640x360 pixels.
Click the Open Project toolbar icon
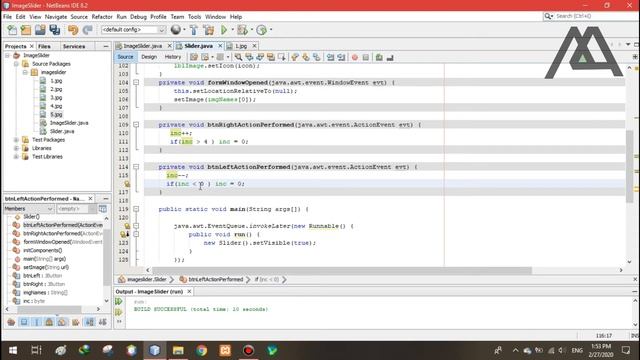(40, 30)
